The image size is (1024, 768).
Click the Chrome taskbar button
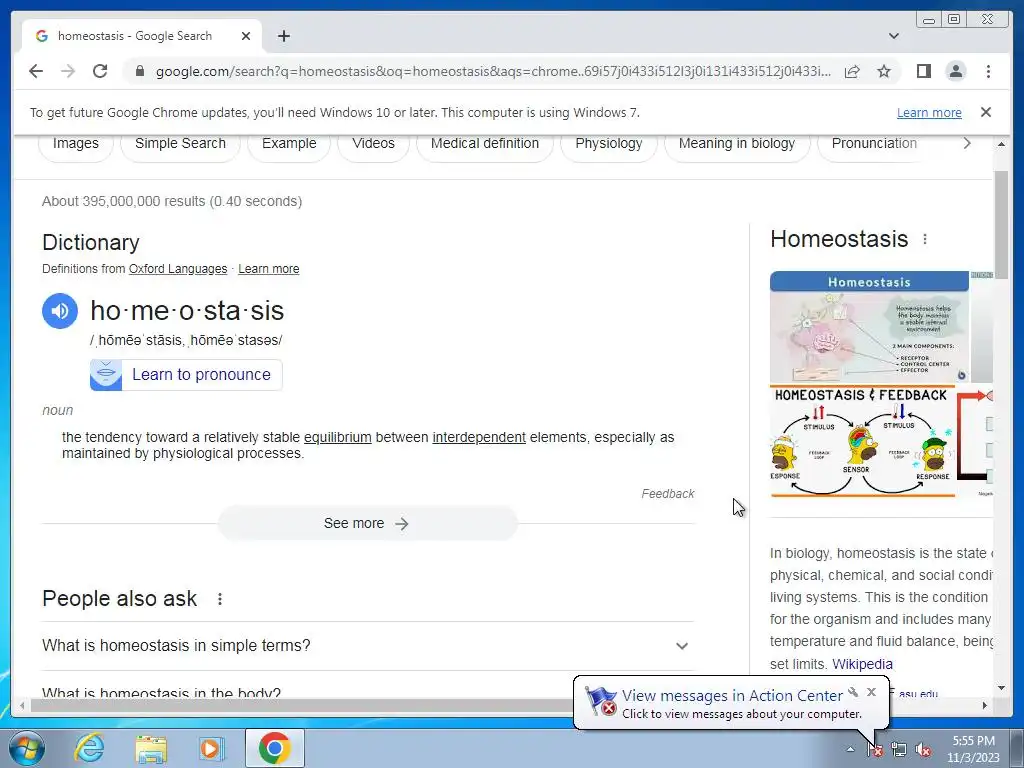click(274, 748)
